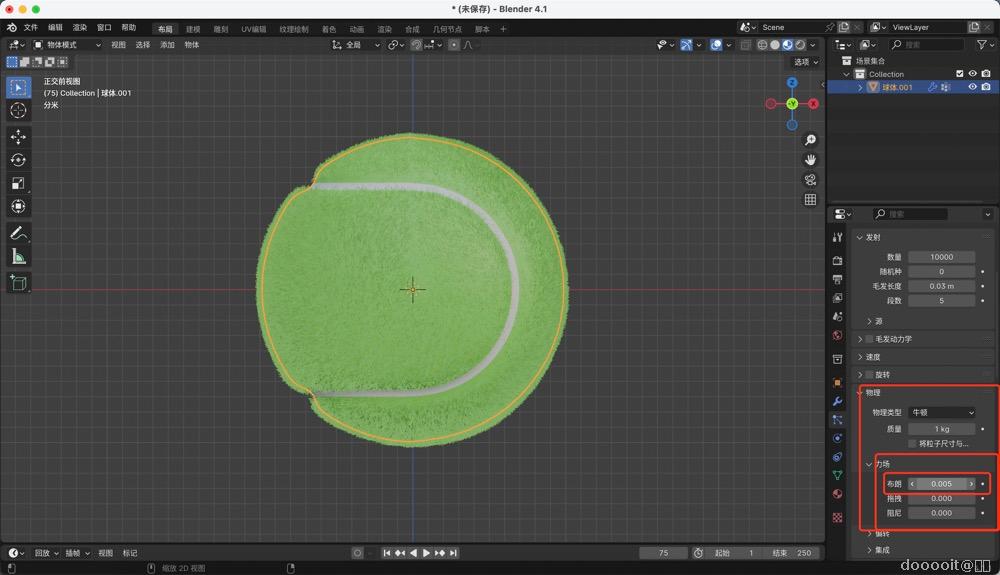Open the 物体模式 mode dropdown

coord(68,45)
